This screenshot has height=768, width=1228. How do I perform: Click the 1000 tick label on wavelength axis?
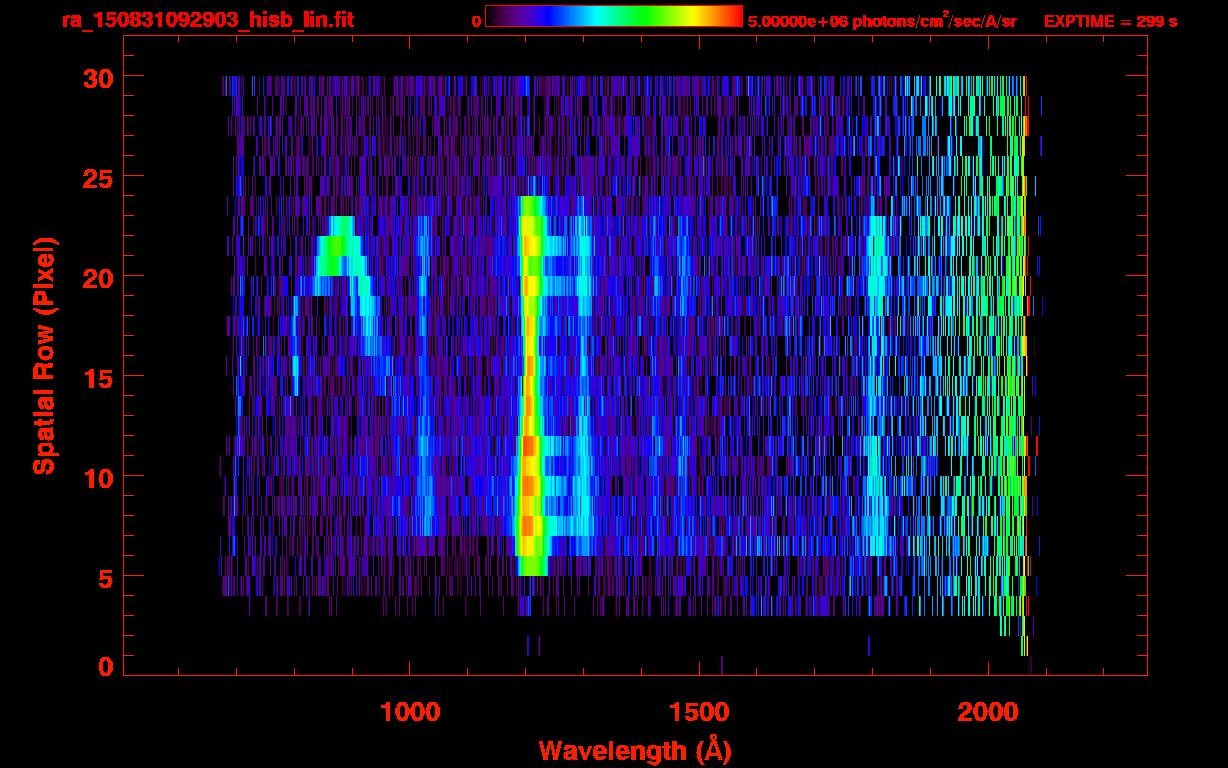(x=410, y=712)
